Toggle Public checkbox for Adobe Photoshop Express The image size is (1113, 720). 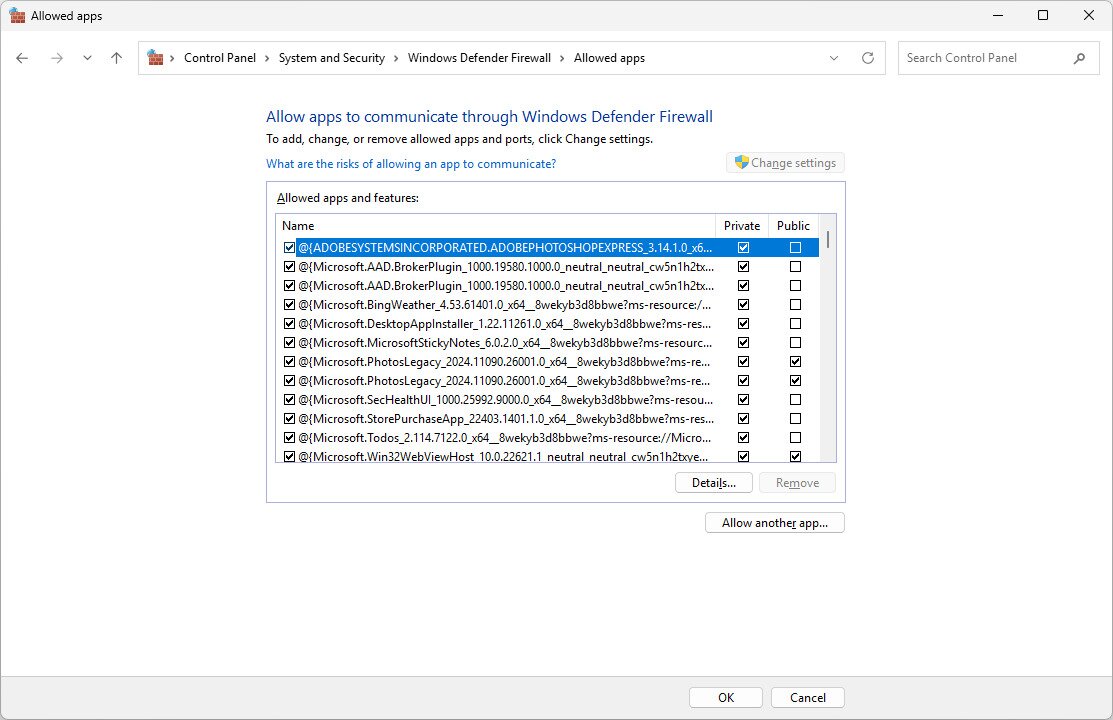click(795, 247)
